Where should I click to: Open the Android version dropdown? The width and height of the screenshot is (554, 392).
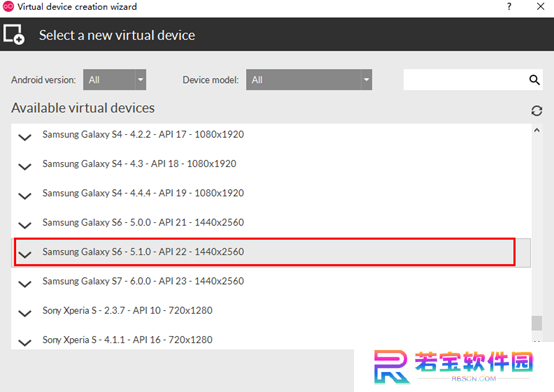click(x=114, y=80)
